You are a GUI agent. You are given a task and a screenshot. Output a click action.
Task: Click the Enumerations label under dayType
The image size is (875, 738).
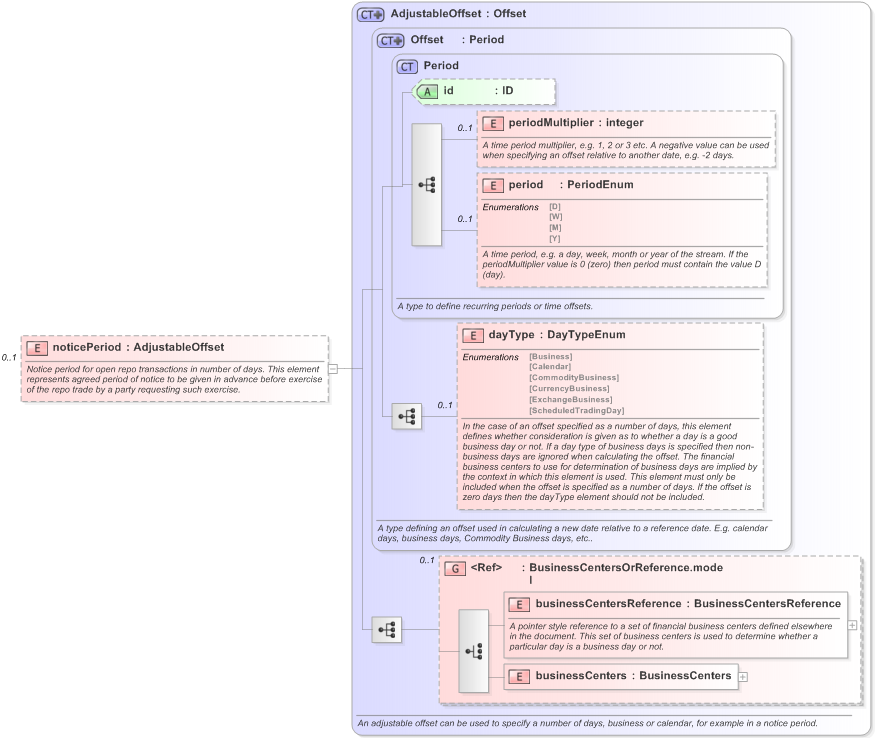[x=491, y=357]
